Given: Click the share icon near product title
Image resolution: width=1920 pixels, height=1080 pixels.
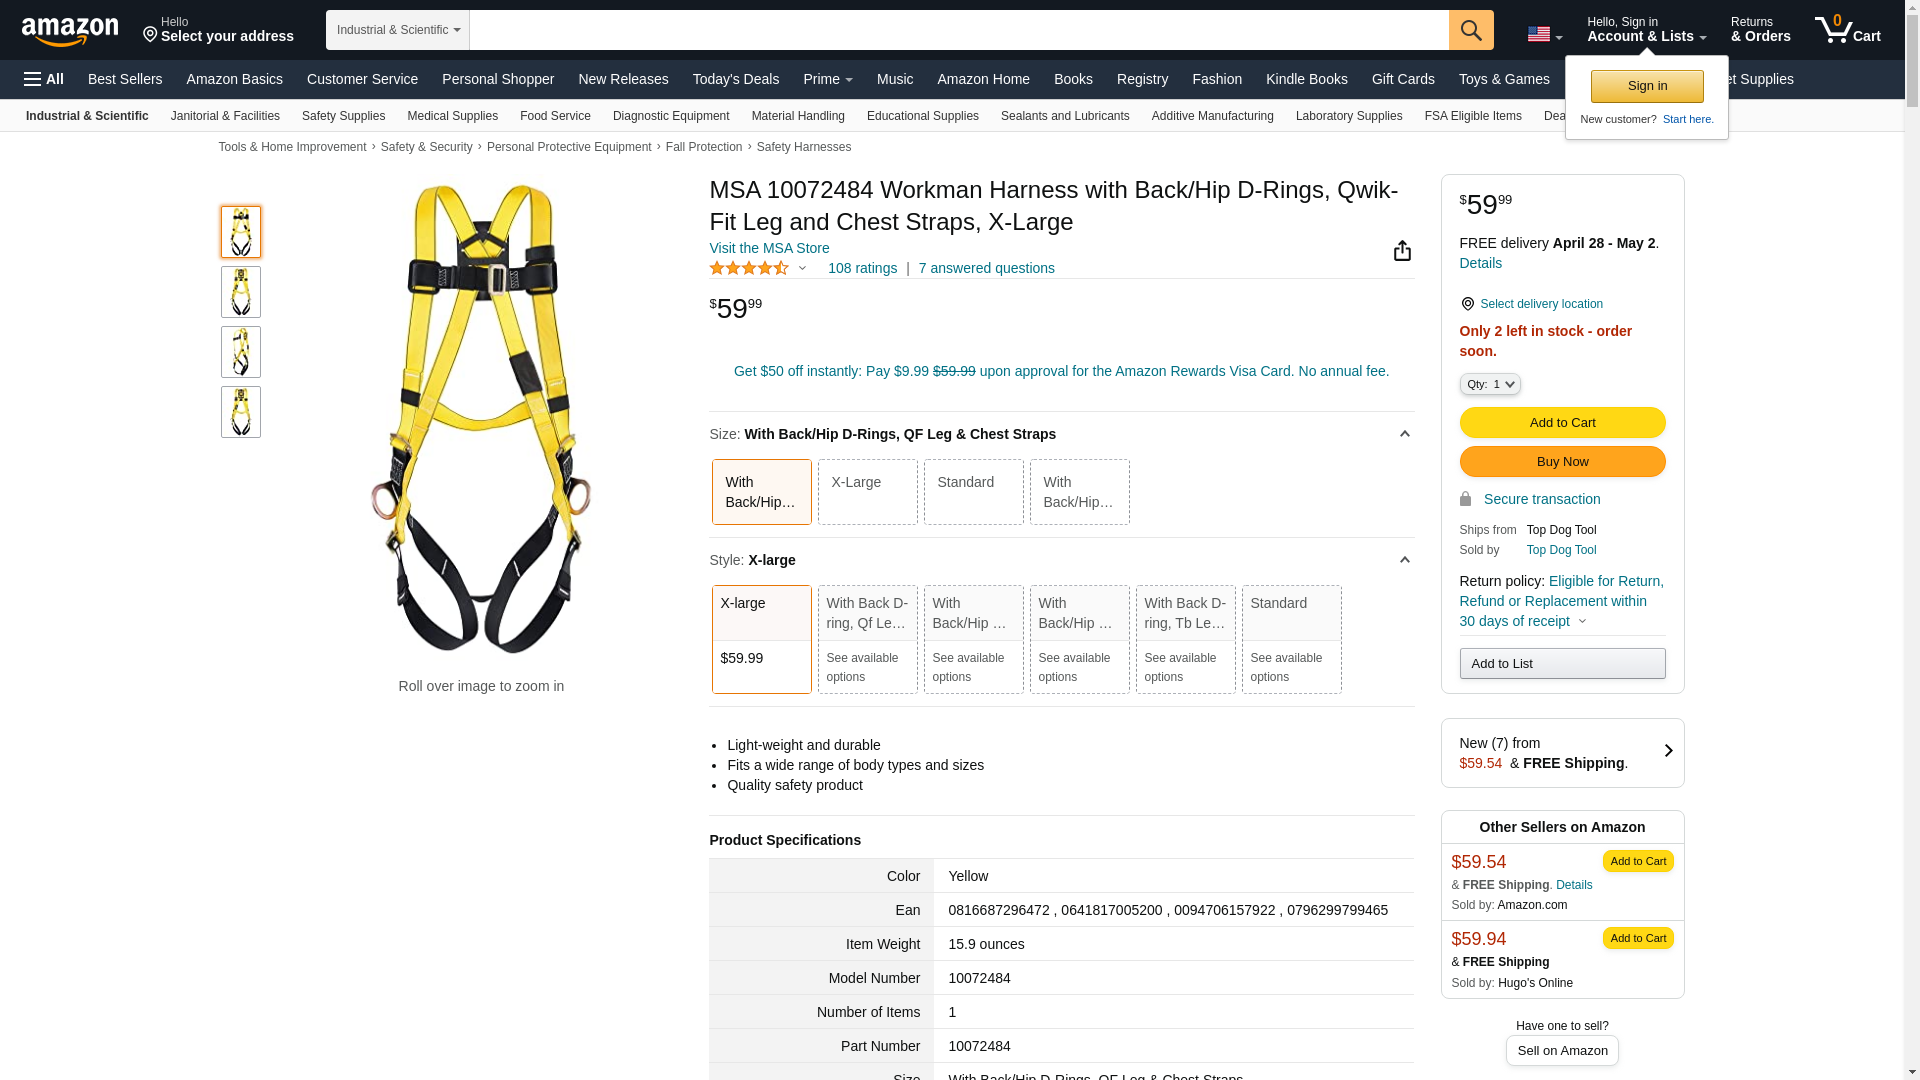Looking at the screenshot, I should pyautogui.click(x=1402, y=251).
